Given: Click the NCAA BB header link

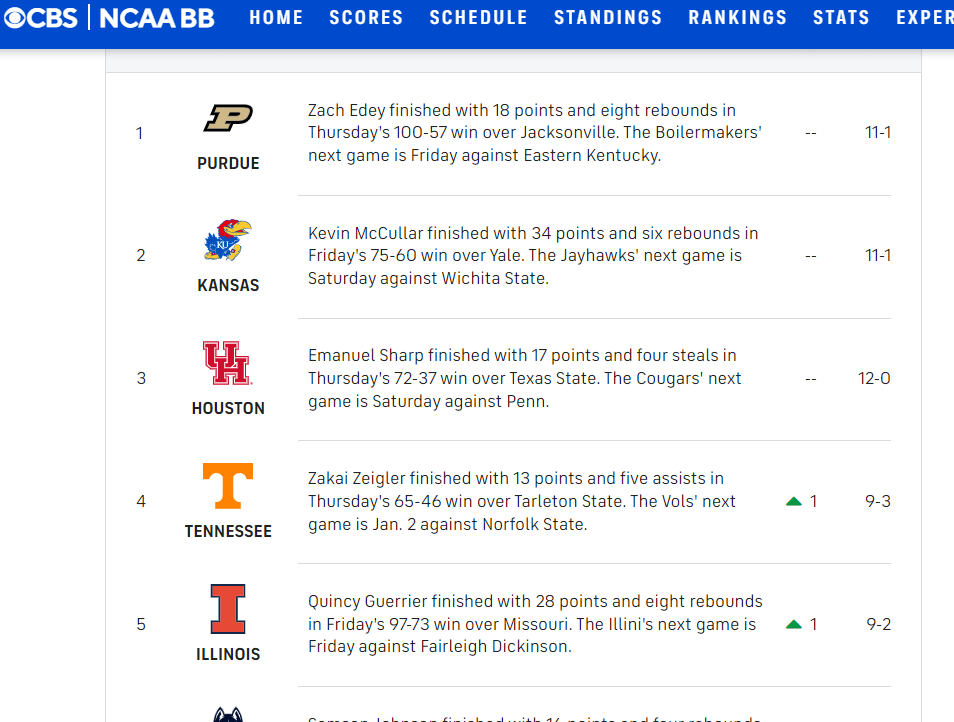Looking at the screenshot, I should pyautogui.click(x=157, y=18).
